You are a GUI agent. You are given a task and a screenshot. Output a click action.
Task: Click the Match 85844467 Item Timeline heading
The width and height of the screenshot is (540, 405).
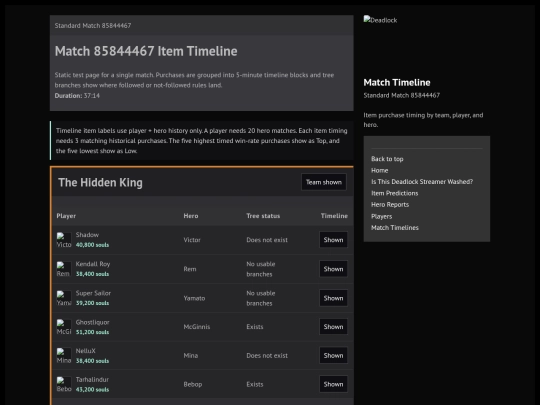[146, 51]
